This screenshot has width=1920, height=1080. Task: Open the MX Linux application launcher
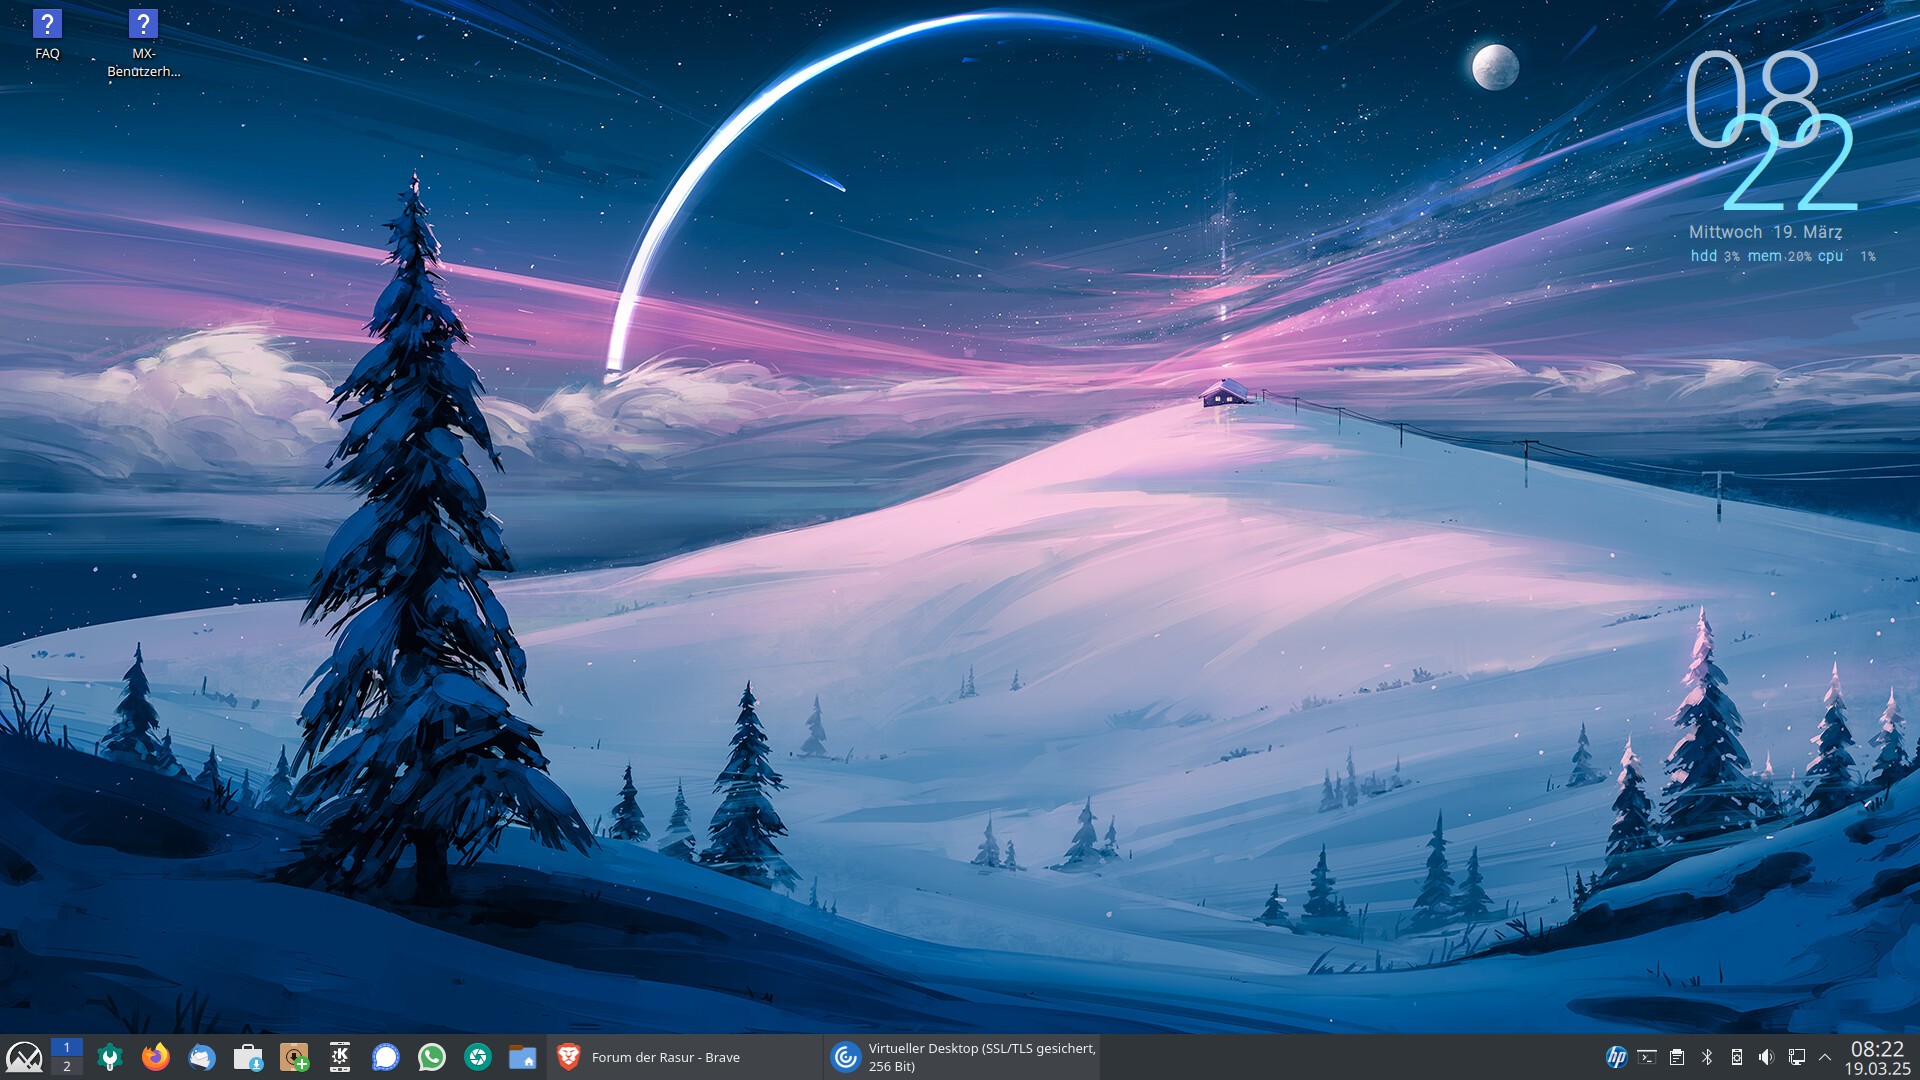24,1057
